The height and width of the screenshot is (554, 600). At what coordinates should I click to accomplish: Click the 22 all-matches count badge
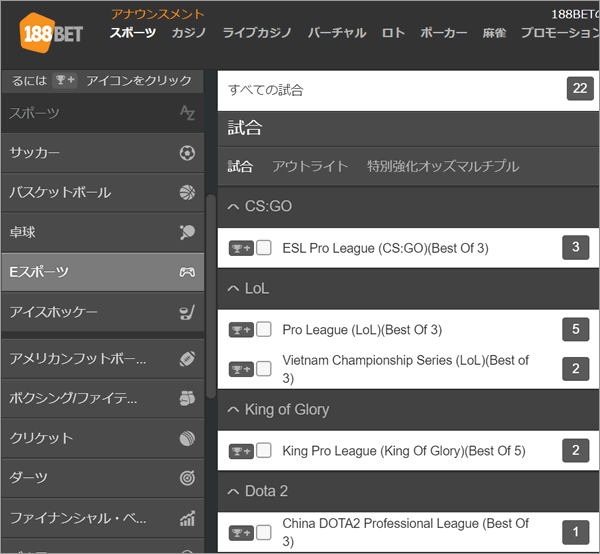pos(580,88)
